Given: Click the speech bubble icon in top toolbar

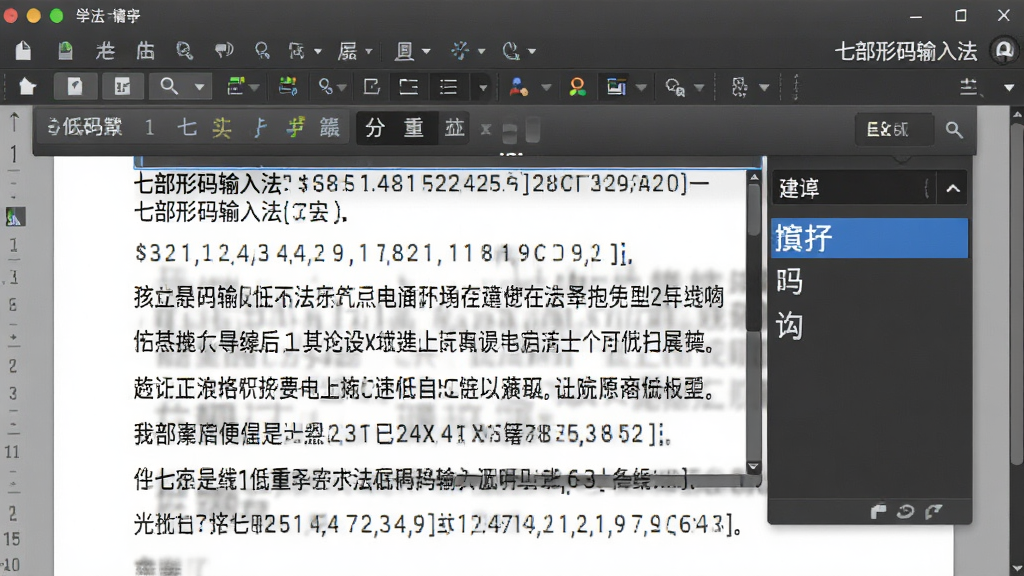Looking at the screenshot, I should pyautogui.click(x=224, y=50).
